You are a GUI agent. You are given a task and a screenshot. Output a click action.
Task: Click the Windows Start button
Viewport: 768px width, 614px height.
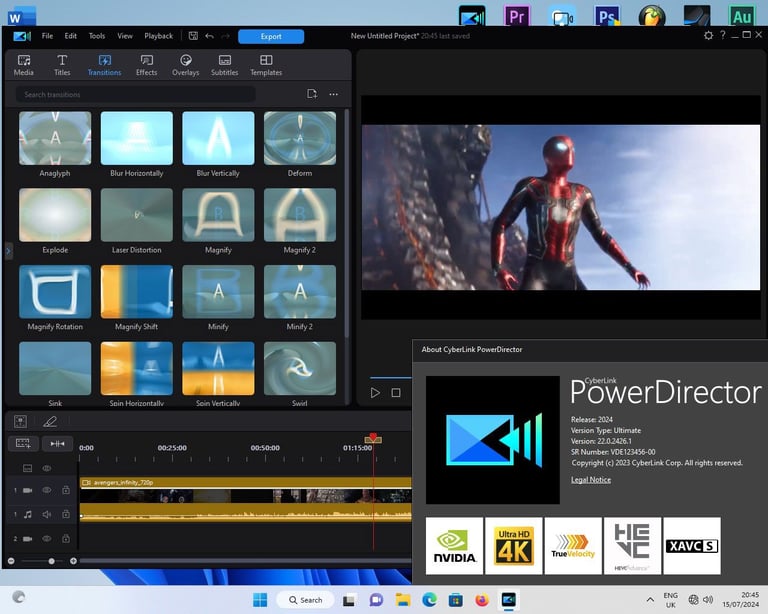tap(260, 600)
